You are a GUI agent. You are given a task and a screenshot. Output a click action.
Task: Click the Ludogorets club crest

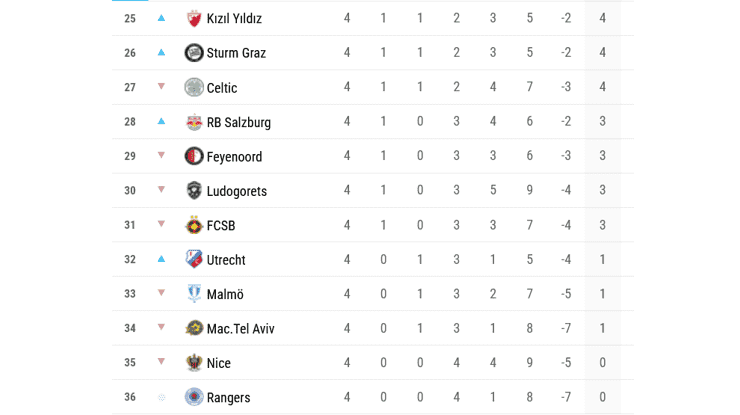pos(194,191)
